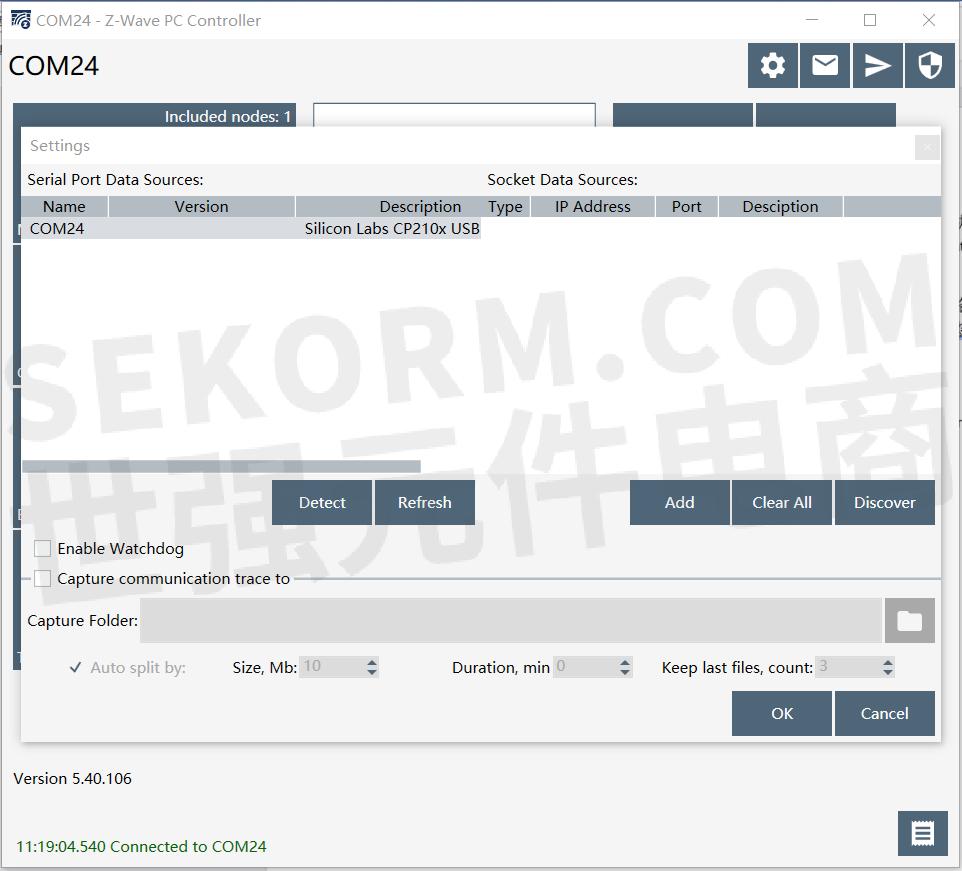This screenshot has width=962, height=871.
Task: Click the envelope message icon in the toolbar
Action: 824,65
